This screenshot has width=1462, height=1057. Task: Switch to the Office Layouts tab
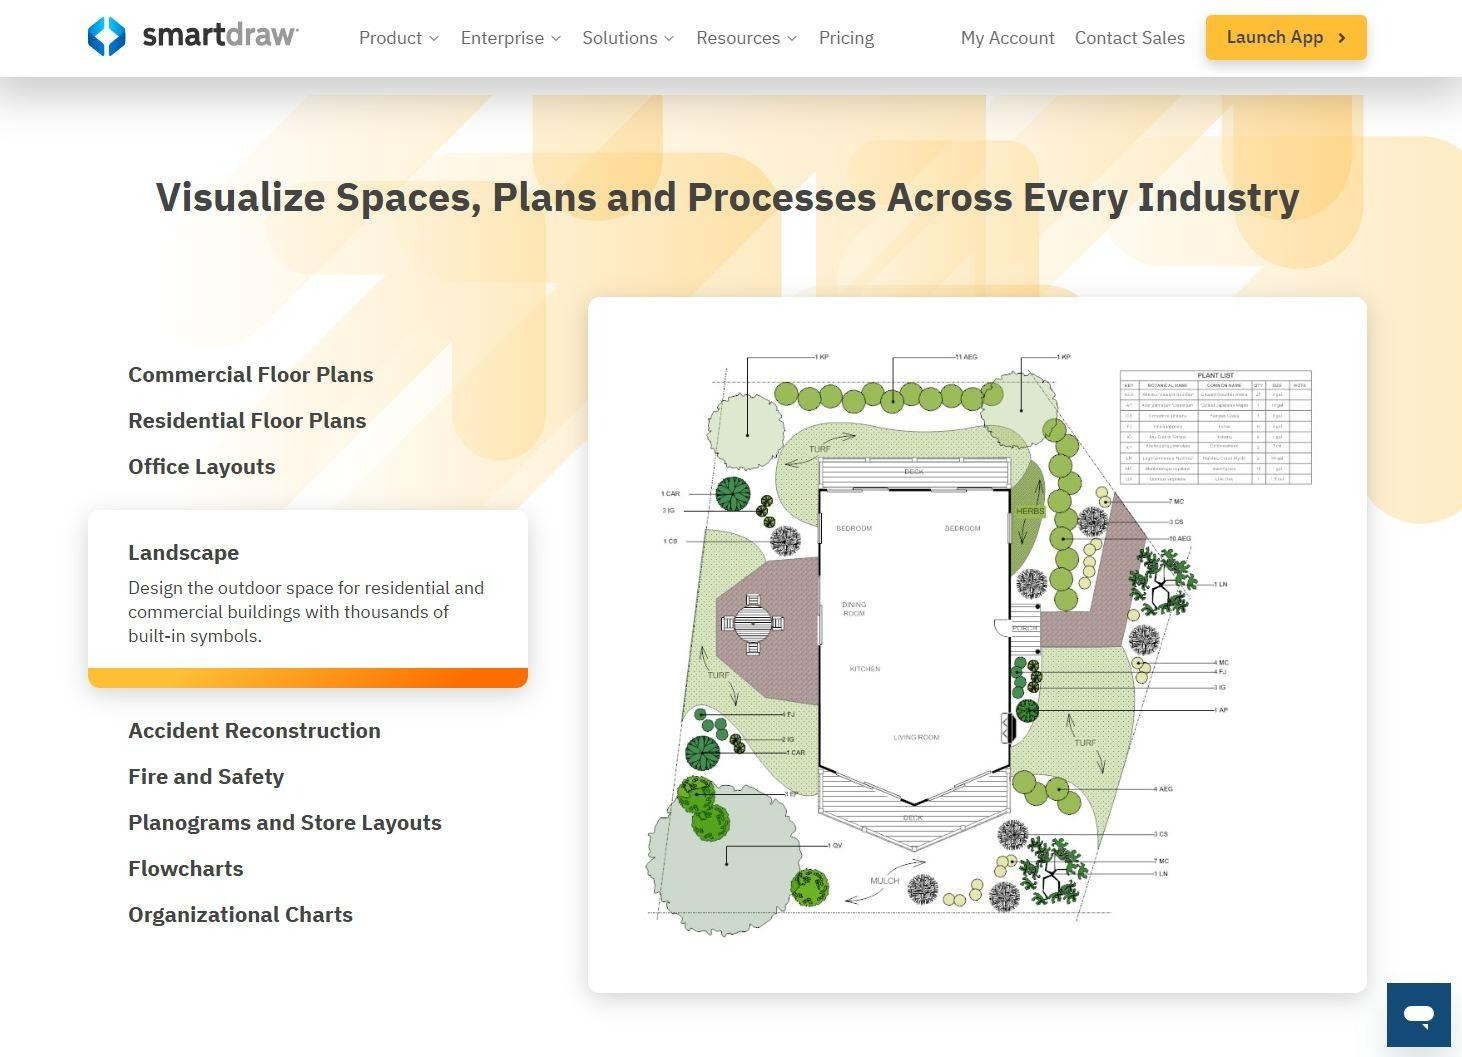[x=201, y=467]
